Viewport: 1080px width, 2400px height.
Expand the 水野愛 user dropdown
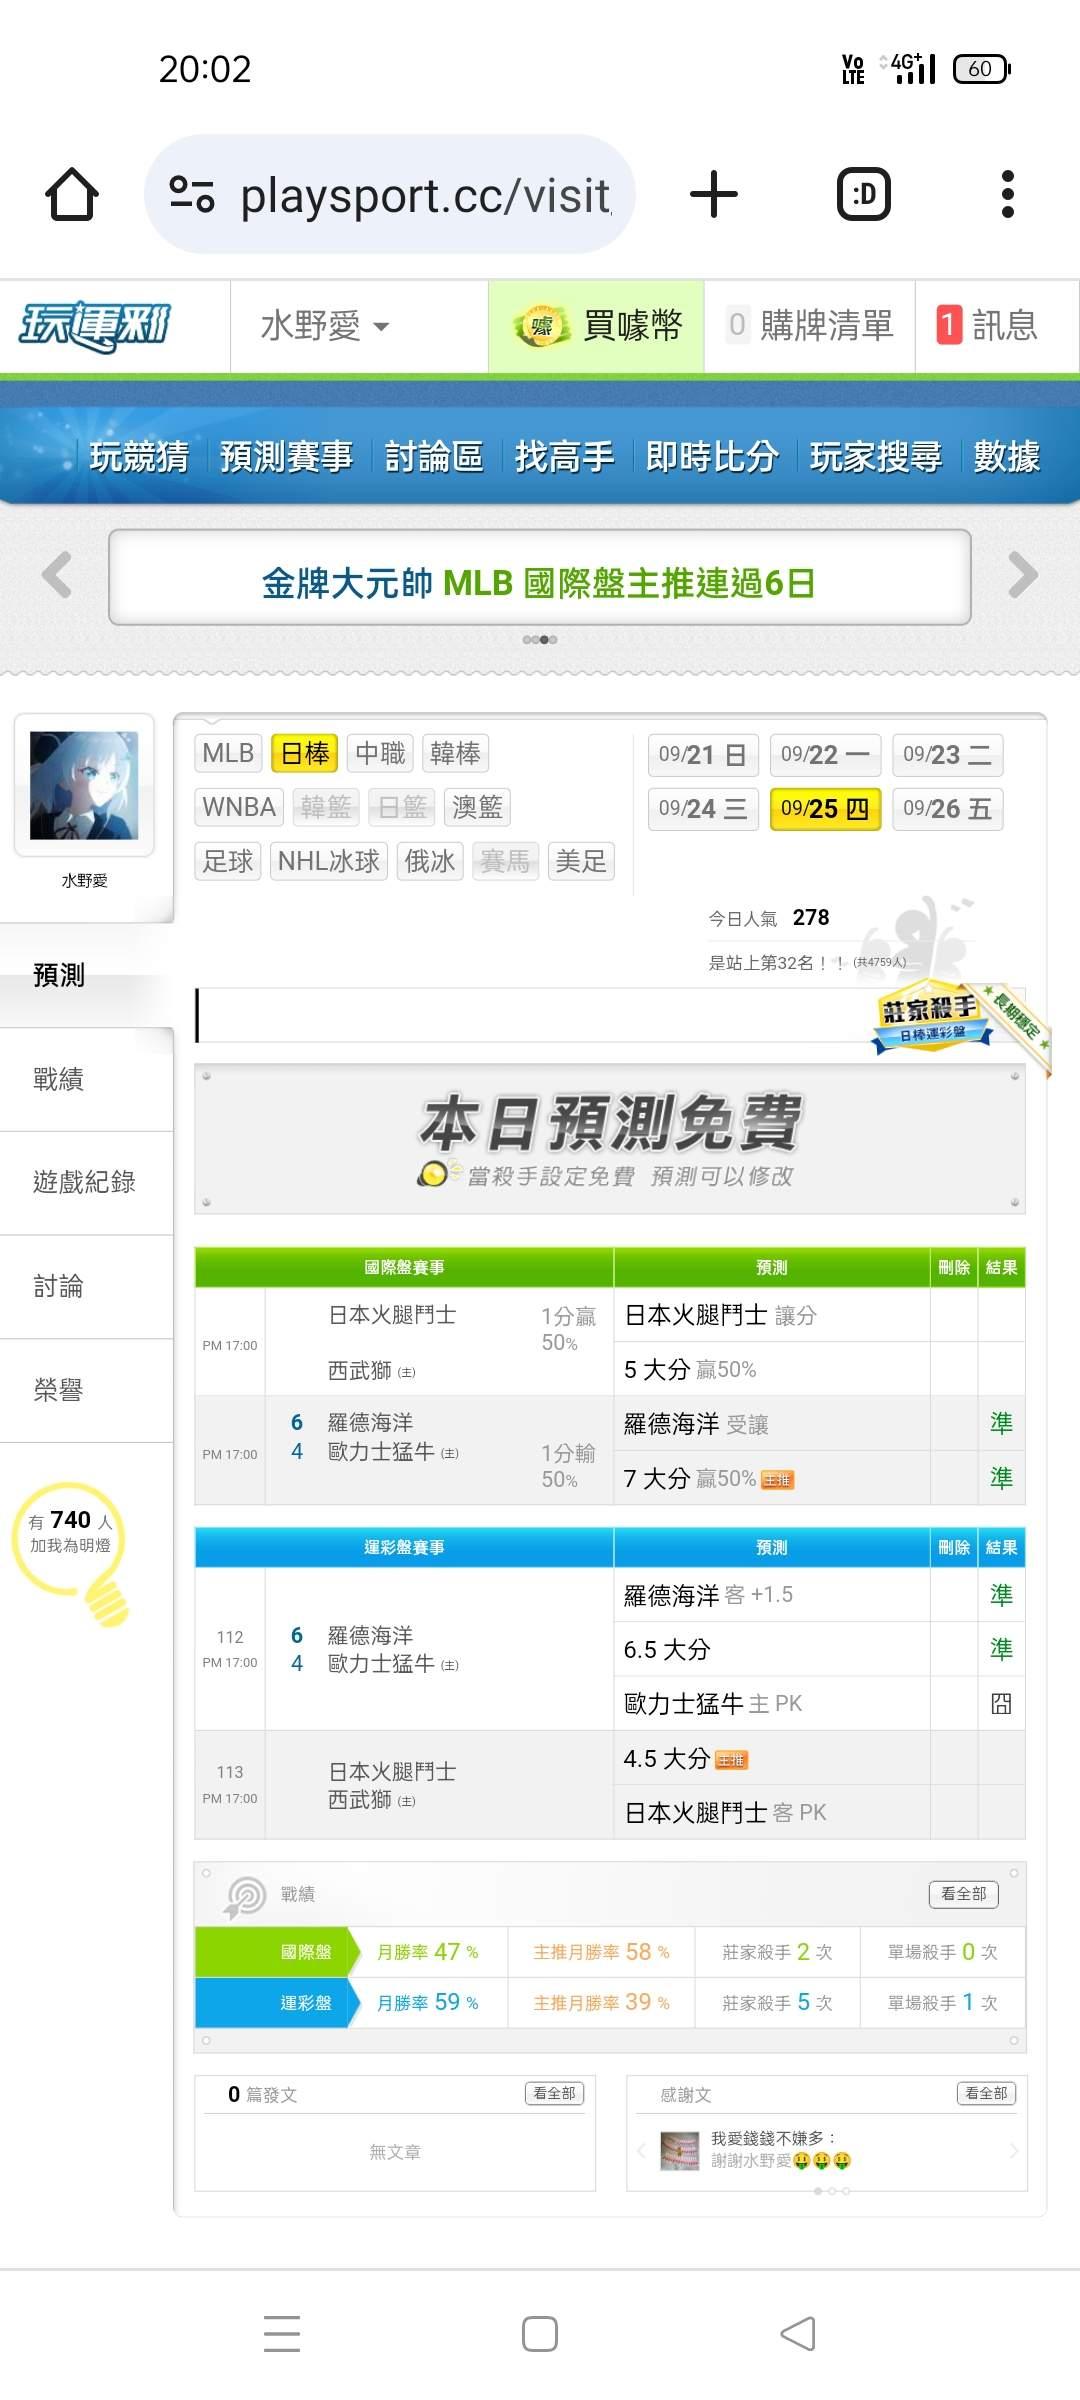point(325,326)
